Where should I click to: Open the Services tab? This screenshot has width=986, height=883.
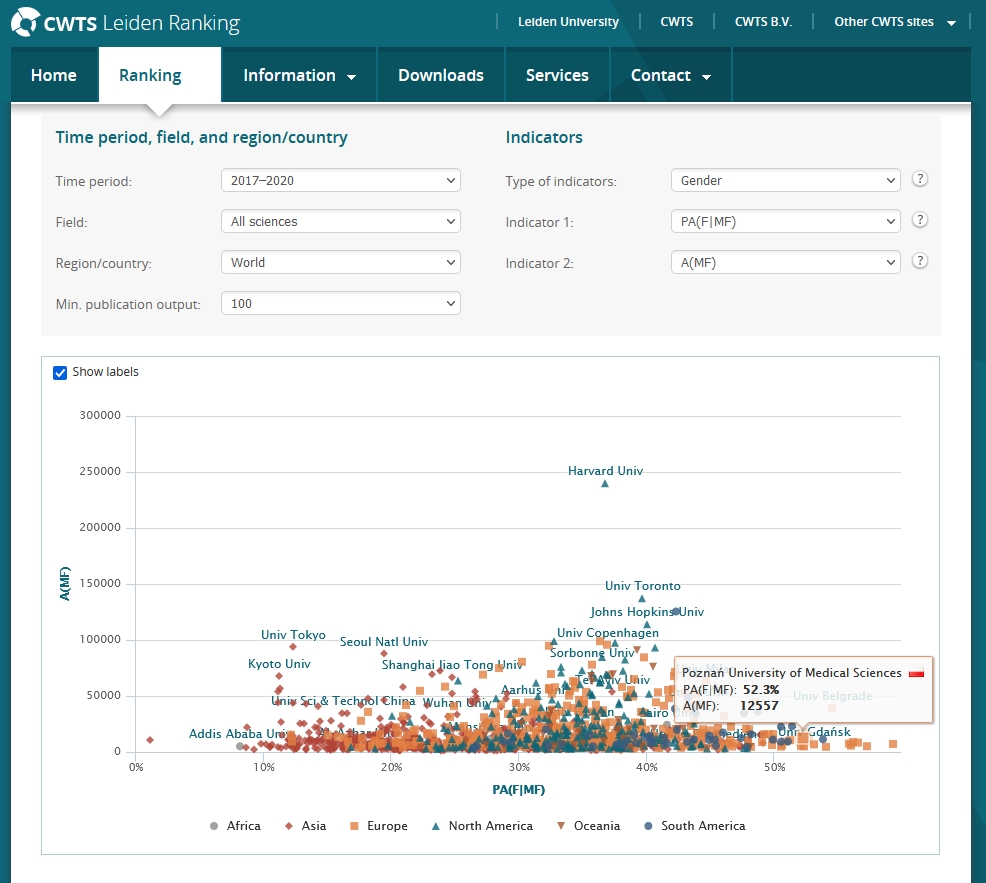click(557, 75)
